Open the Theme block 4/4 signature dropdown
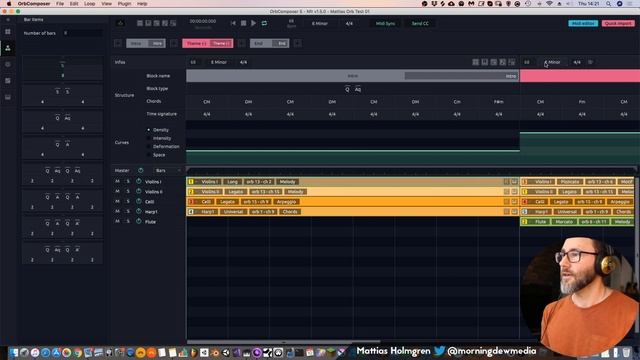The height and width of the screenshot is (360, 640). pyautogui.click(x=577, y=62)
